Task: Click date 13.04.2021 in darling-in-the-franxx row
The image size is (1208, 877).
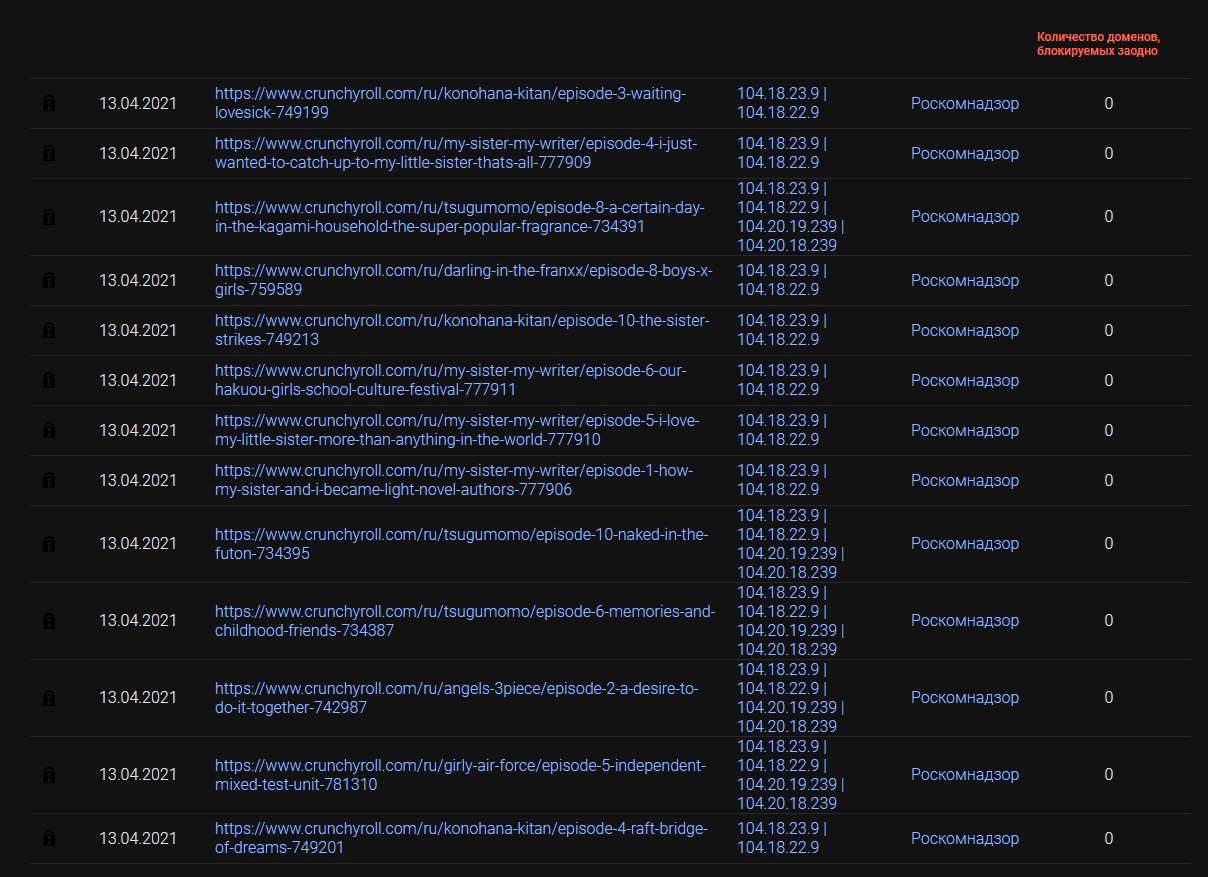Action: 138,280
